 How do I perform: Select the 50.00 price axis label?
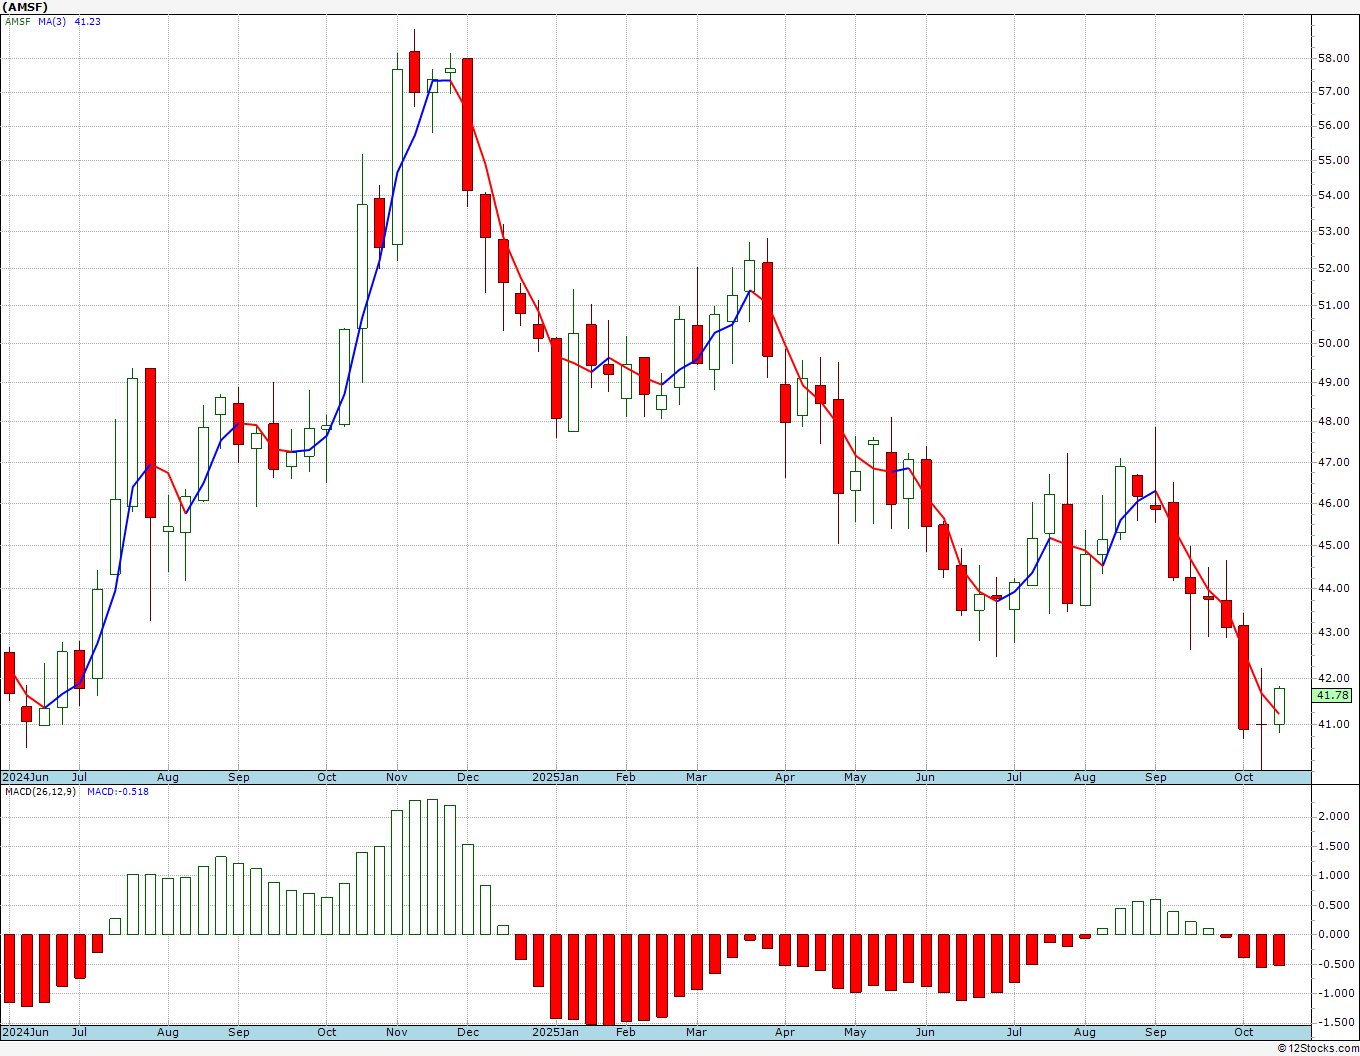click(1334, 343)
